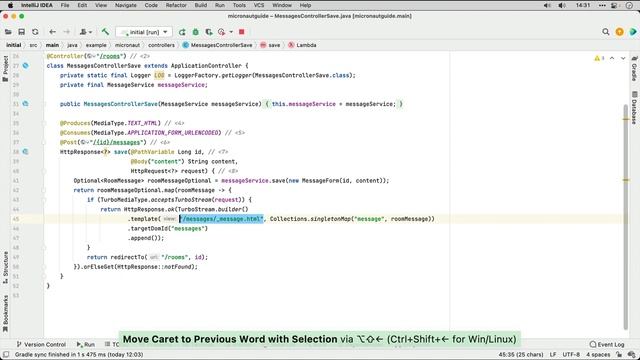Navigate back with the left arrow
Image resolution: width=640 pixels, height=360 pixels.
tap(52, 32)
